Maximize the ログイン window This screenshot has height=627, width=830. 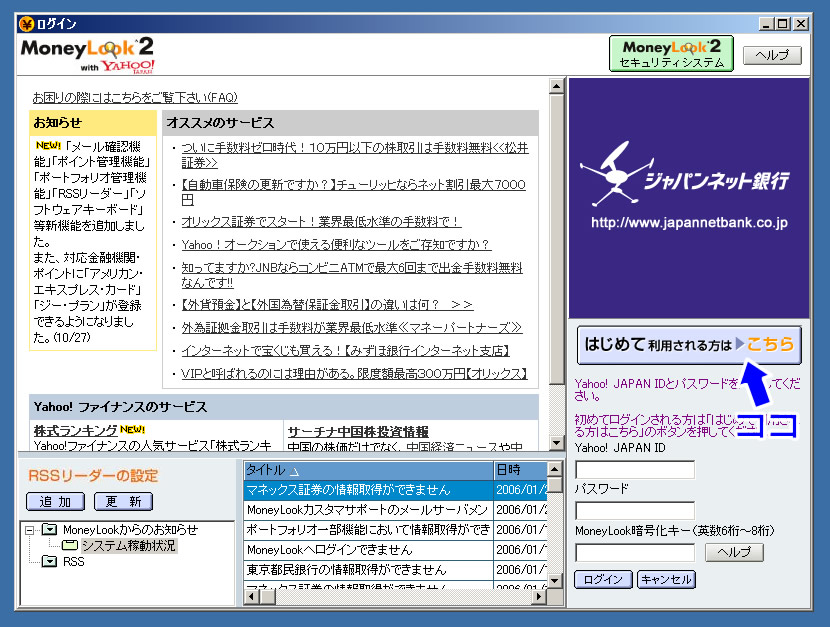pos(783,24)
